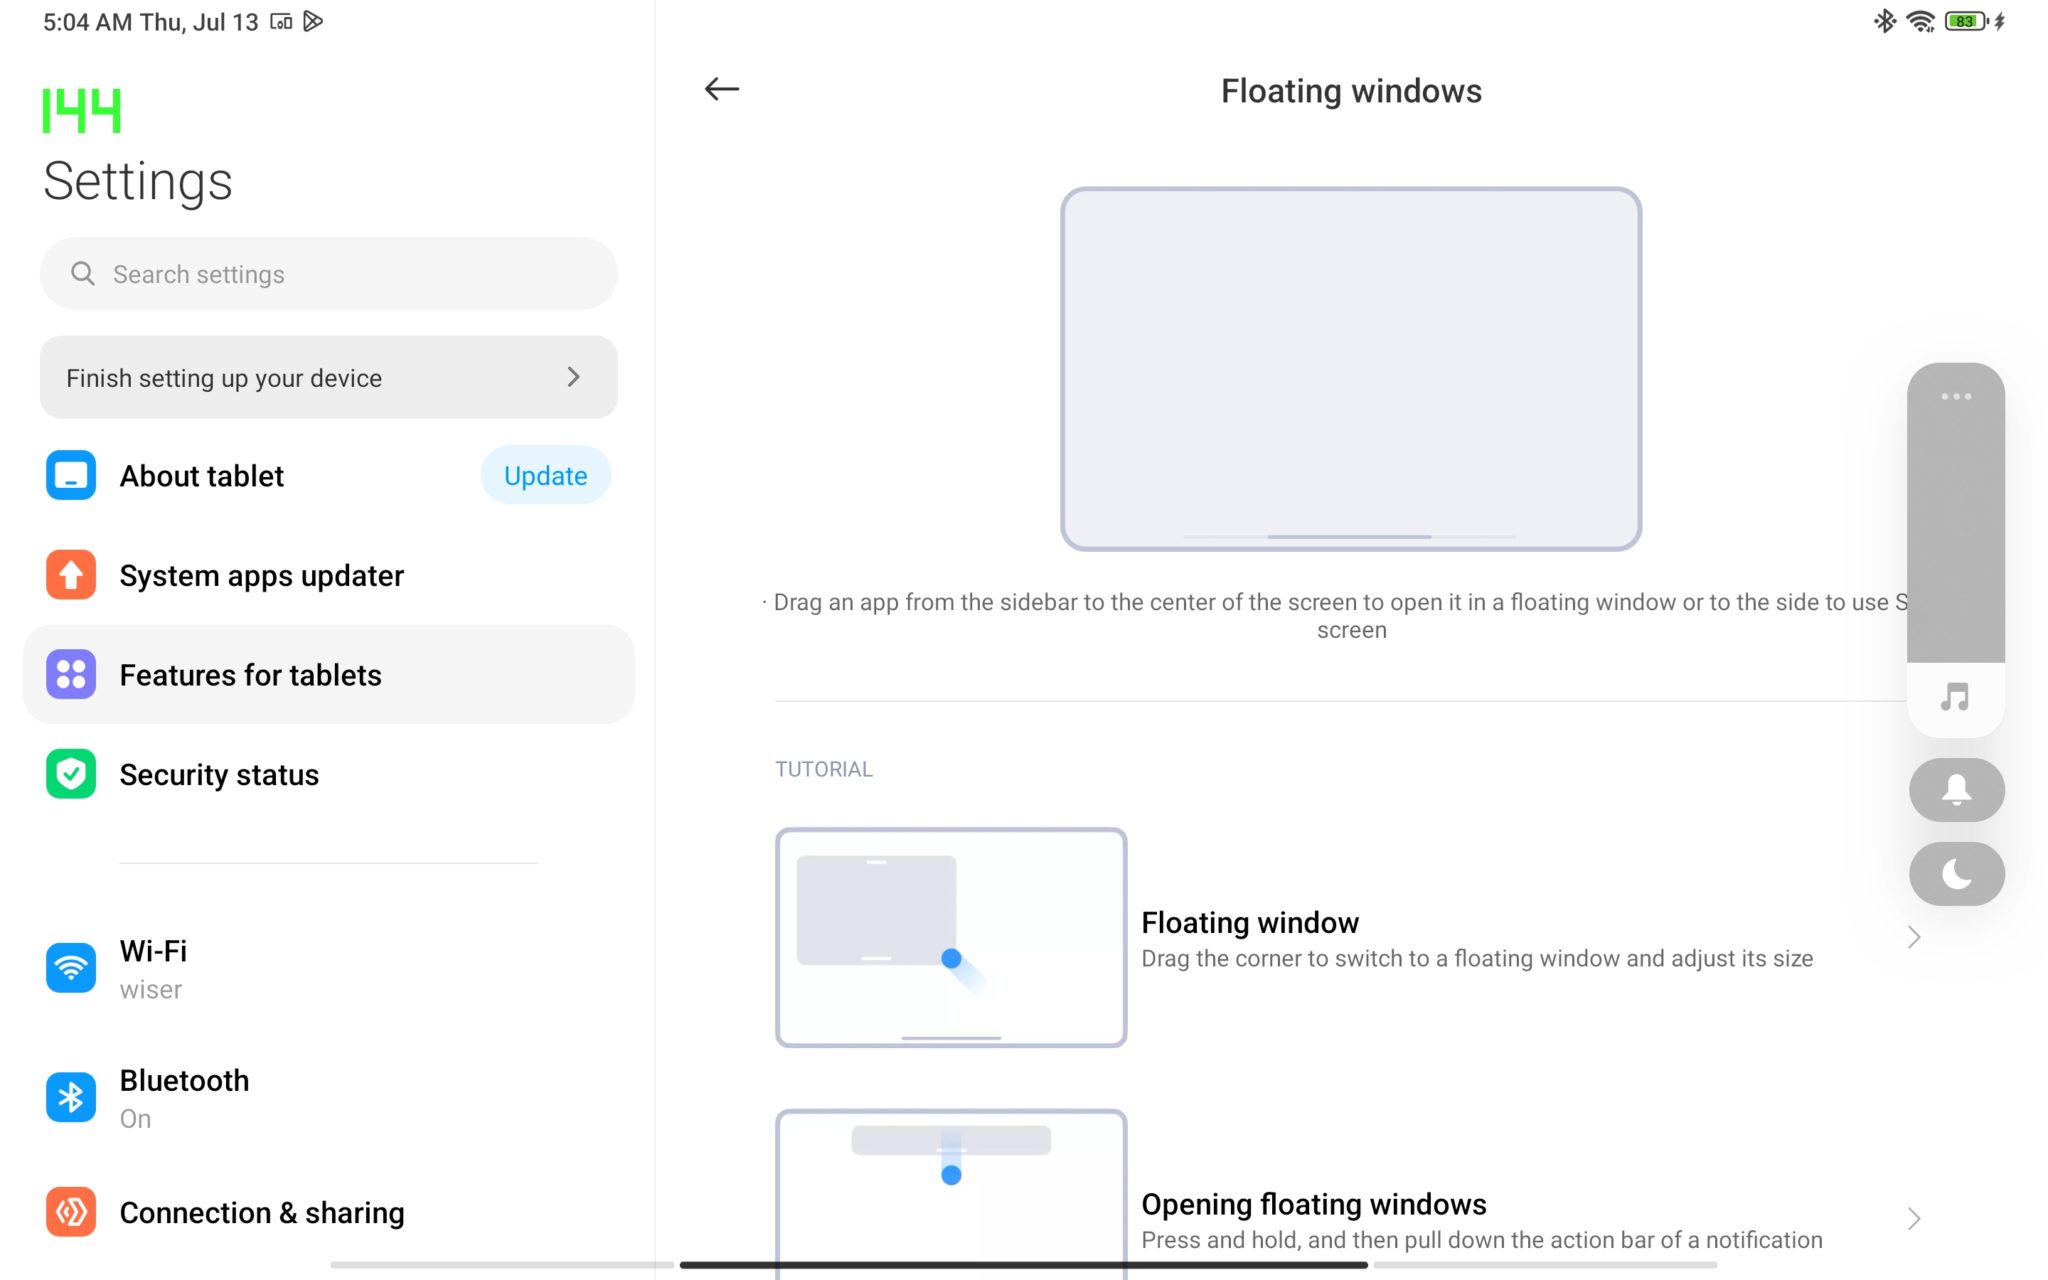Open the Floating window tutorial title

pyautogui.click(x=1250, y=922)
